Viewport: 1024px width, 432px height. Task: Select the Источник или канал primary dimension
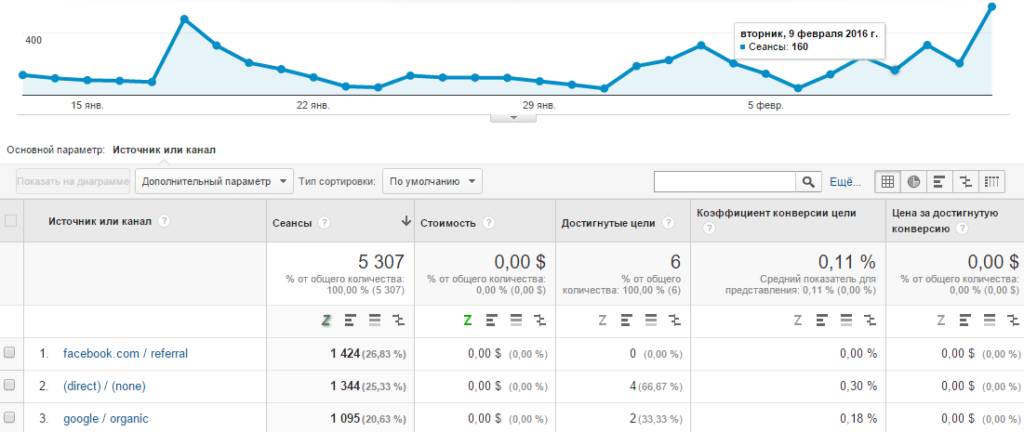(x=164, y=149)
